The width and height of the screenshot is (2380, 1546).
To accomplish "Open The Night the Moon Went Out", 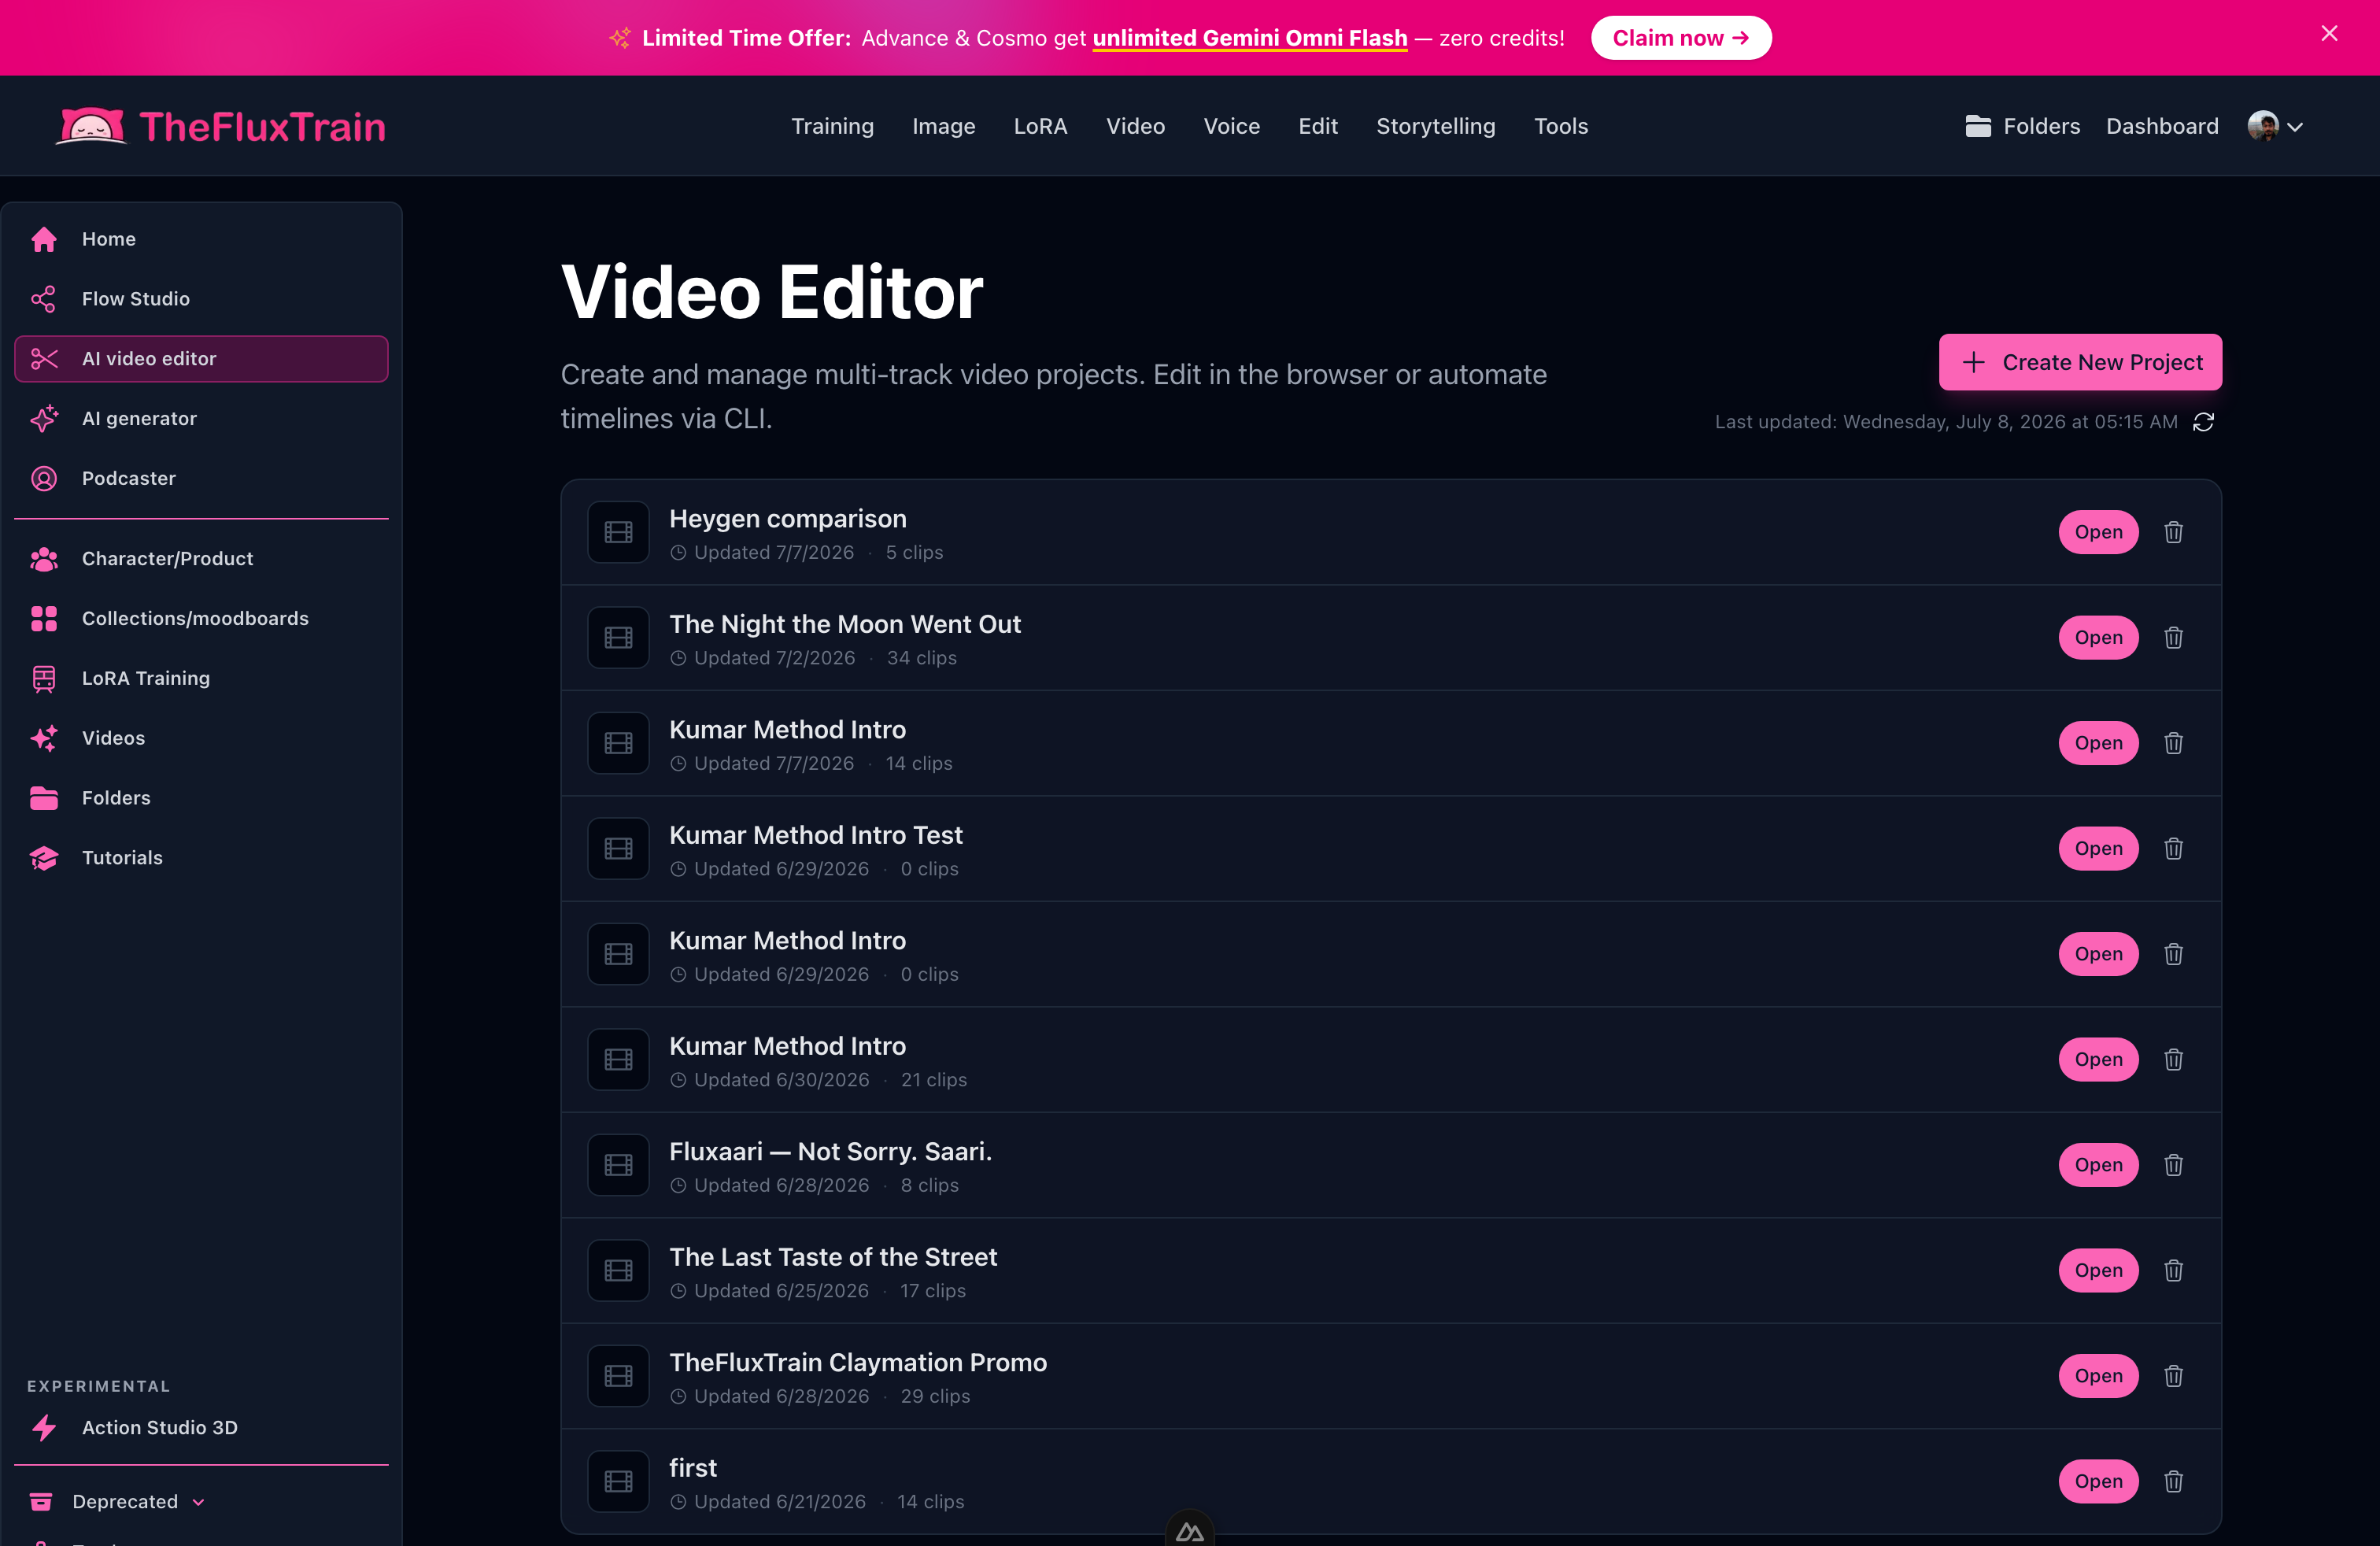I will (2098, 638).
